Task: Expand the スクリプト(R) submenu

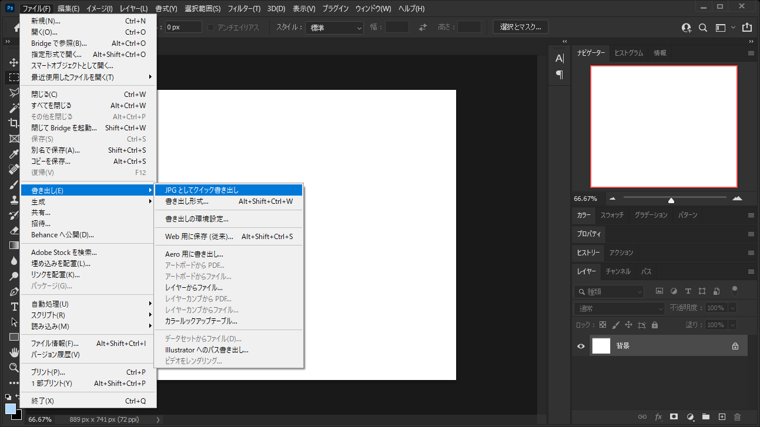Action: click(x=88, y=315)
